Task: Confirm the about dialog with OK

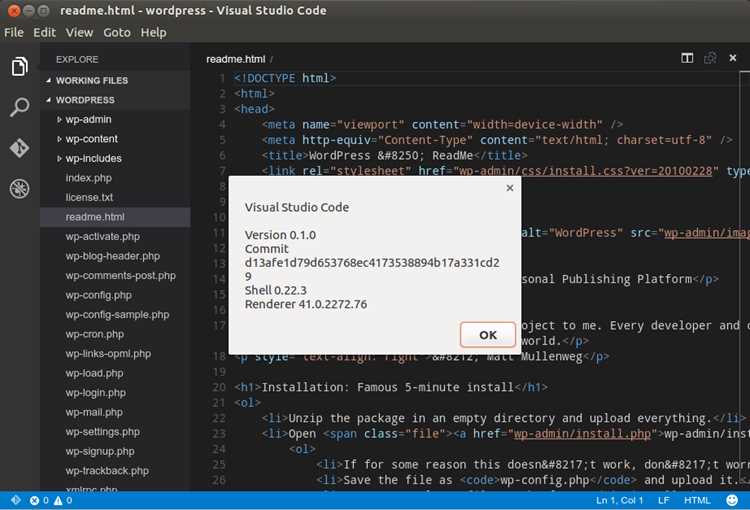Action: coord(487,334)
